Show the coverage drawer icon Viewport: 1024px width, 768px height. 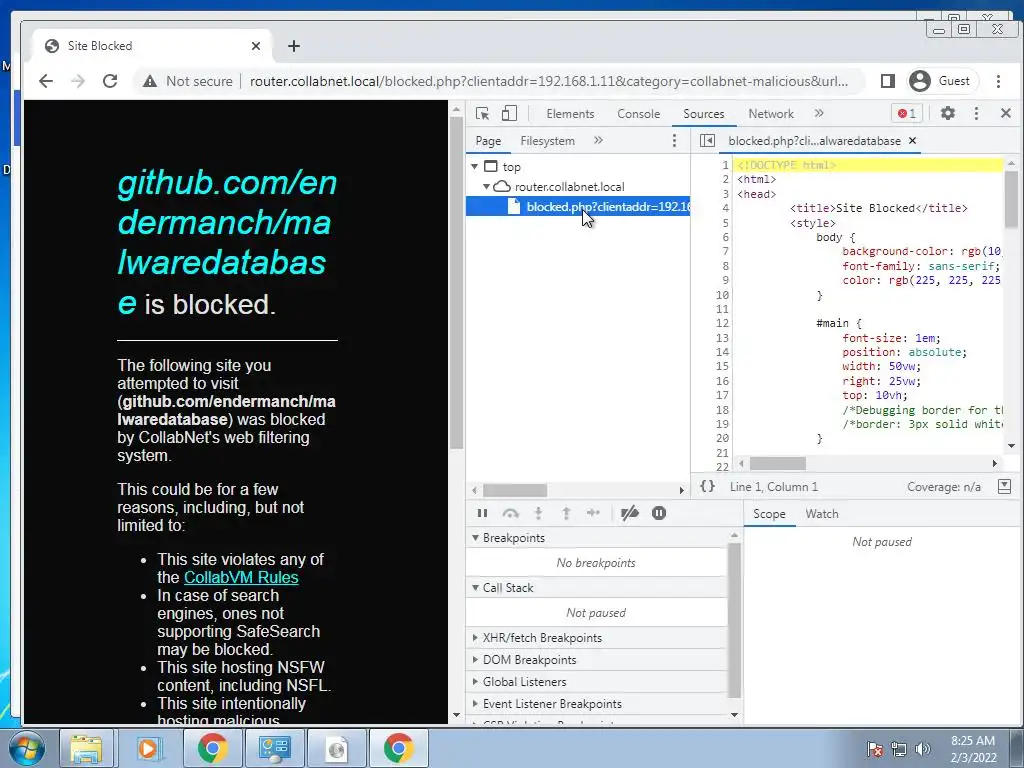(1004, 487)
